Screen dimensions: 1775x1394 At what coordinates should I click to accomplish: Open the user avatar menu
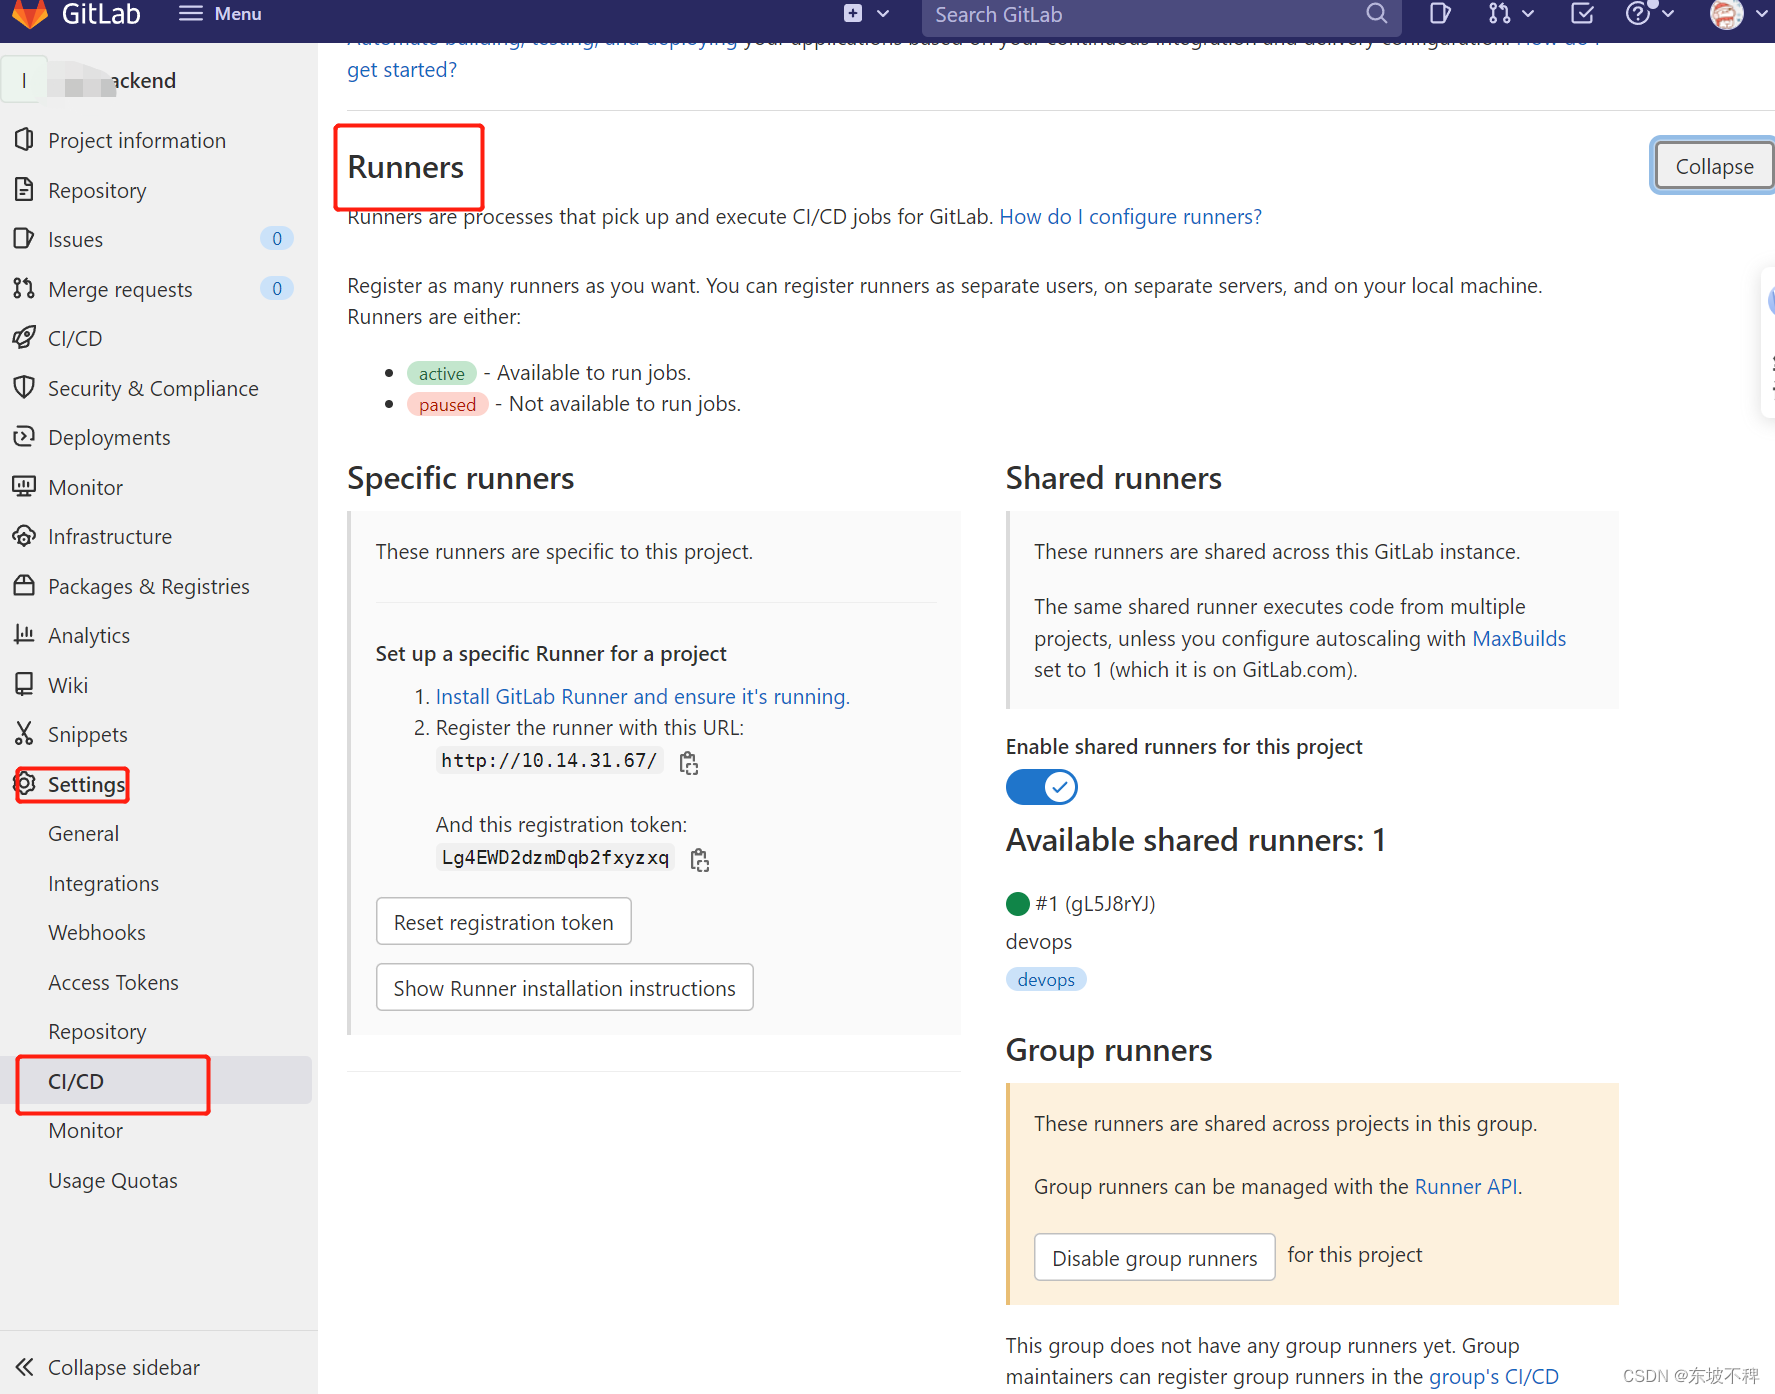1738,14
